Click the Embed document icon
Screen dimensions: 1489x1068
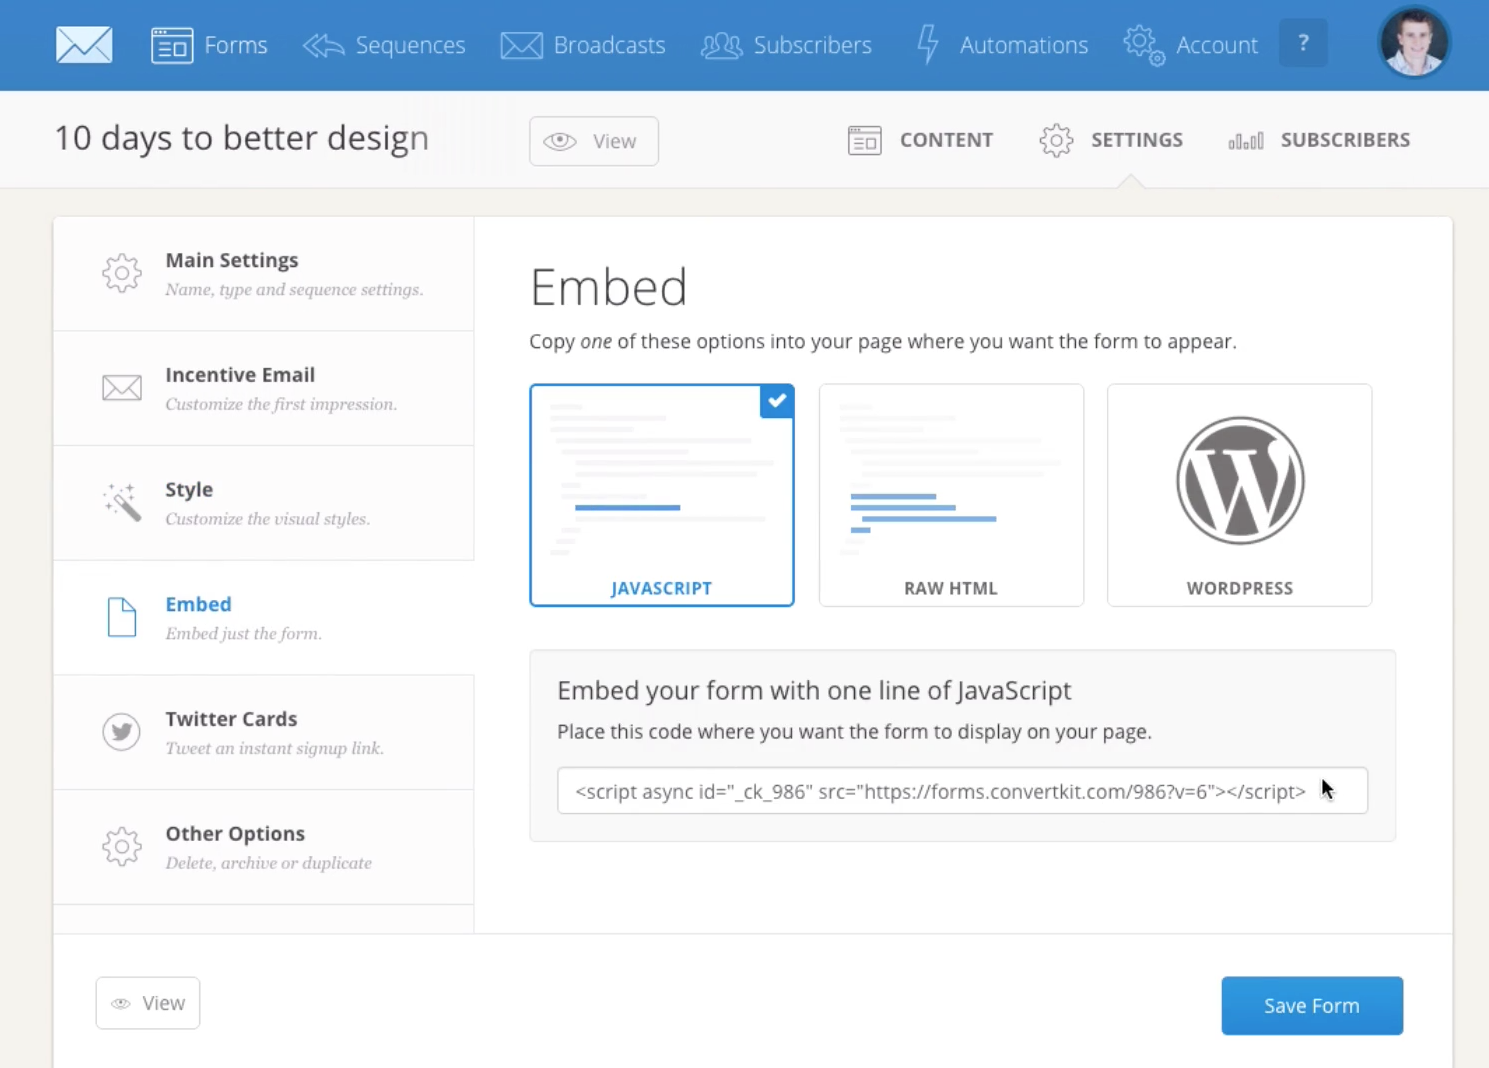coord(122,617)
